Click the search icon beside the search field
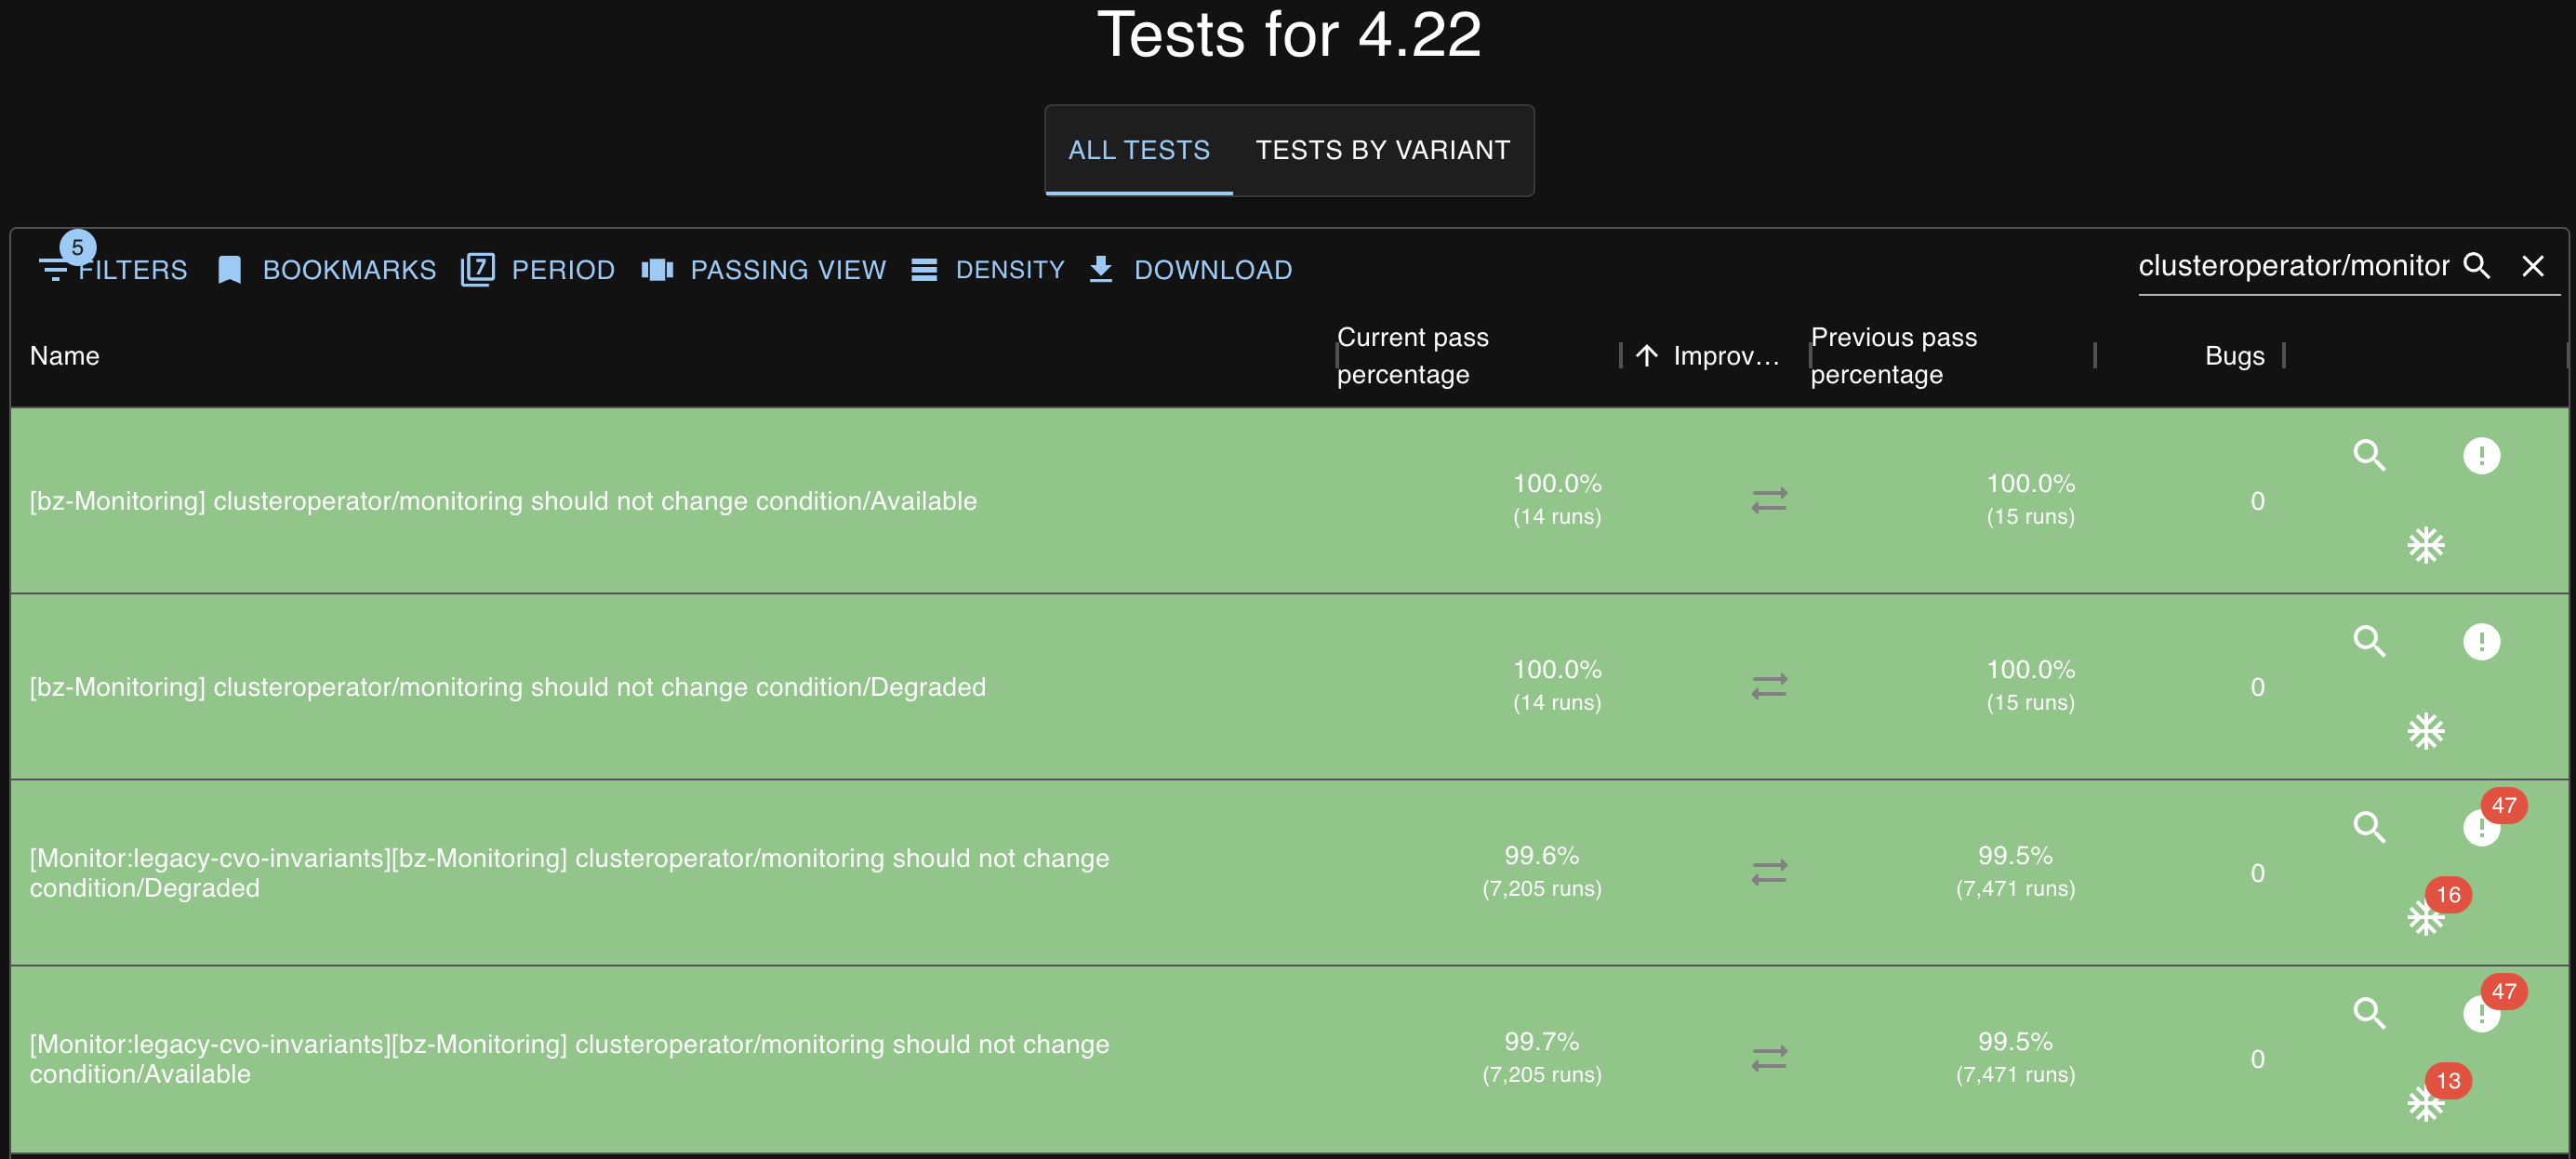This screenshot has width=2576, height=1159. pyautogui.click(x=2477, y=266)
